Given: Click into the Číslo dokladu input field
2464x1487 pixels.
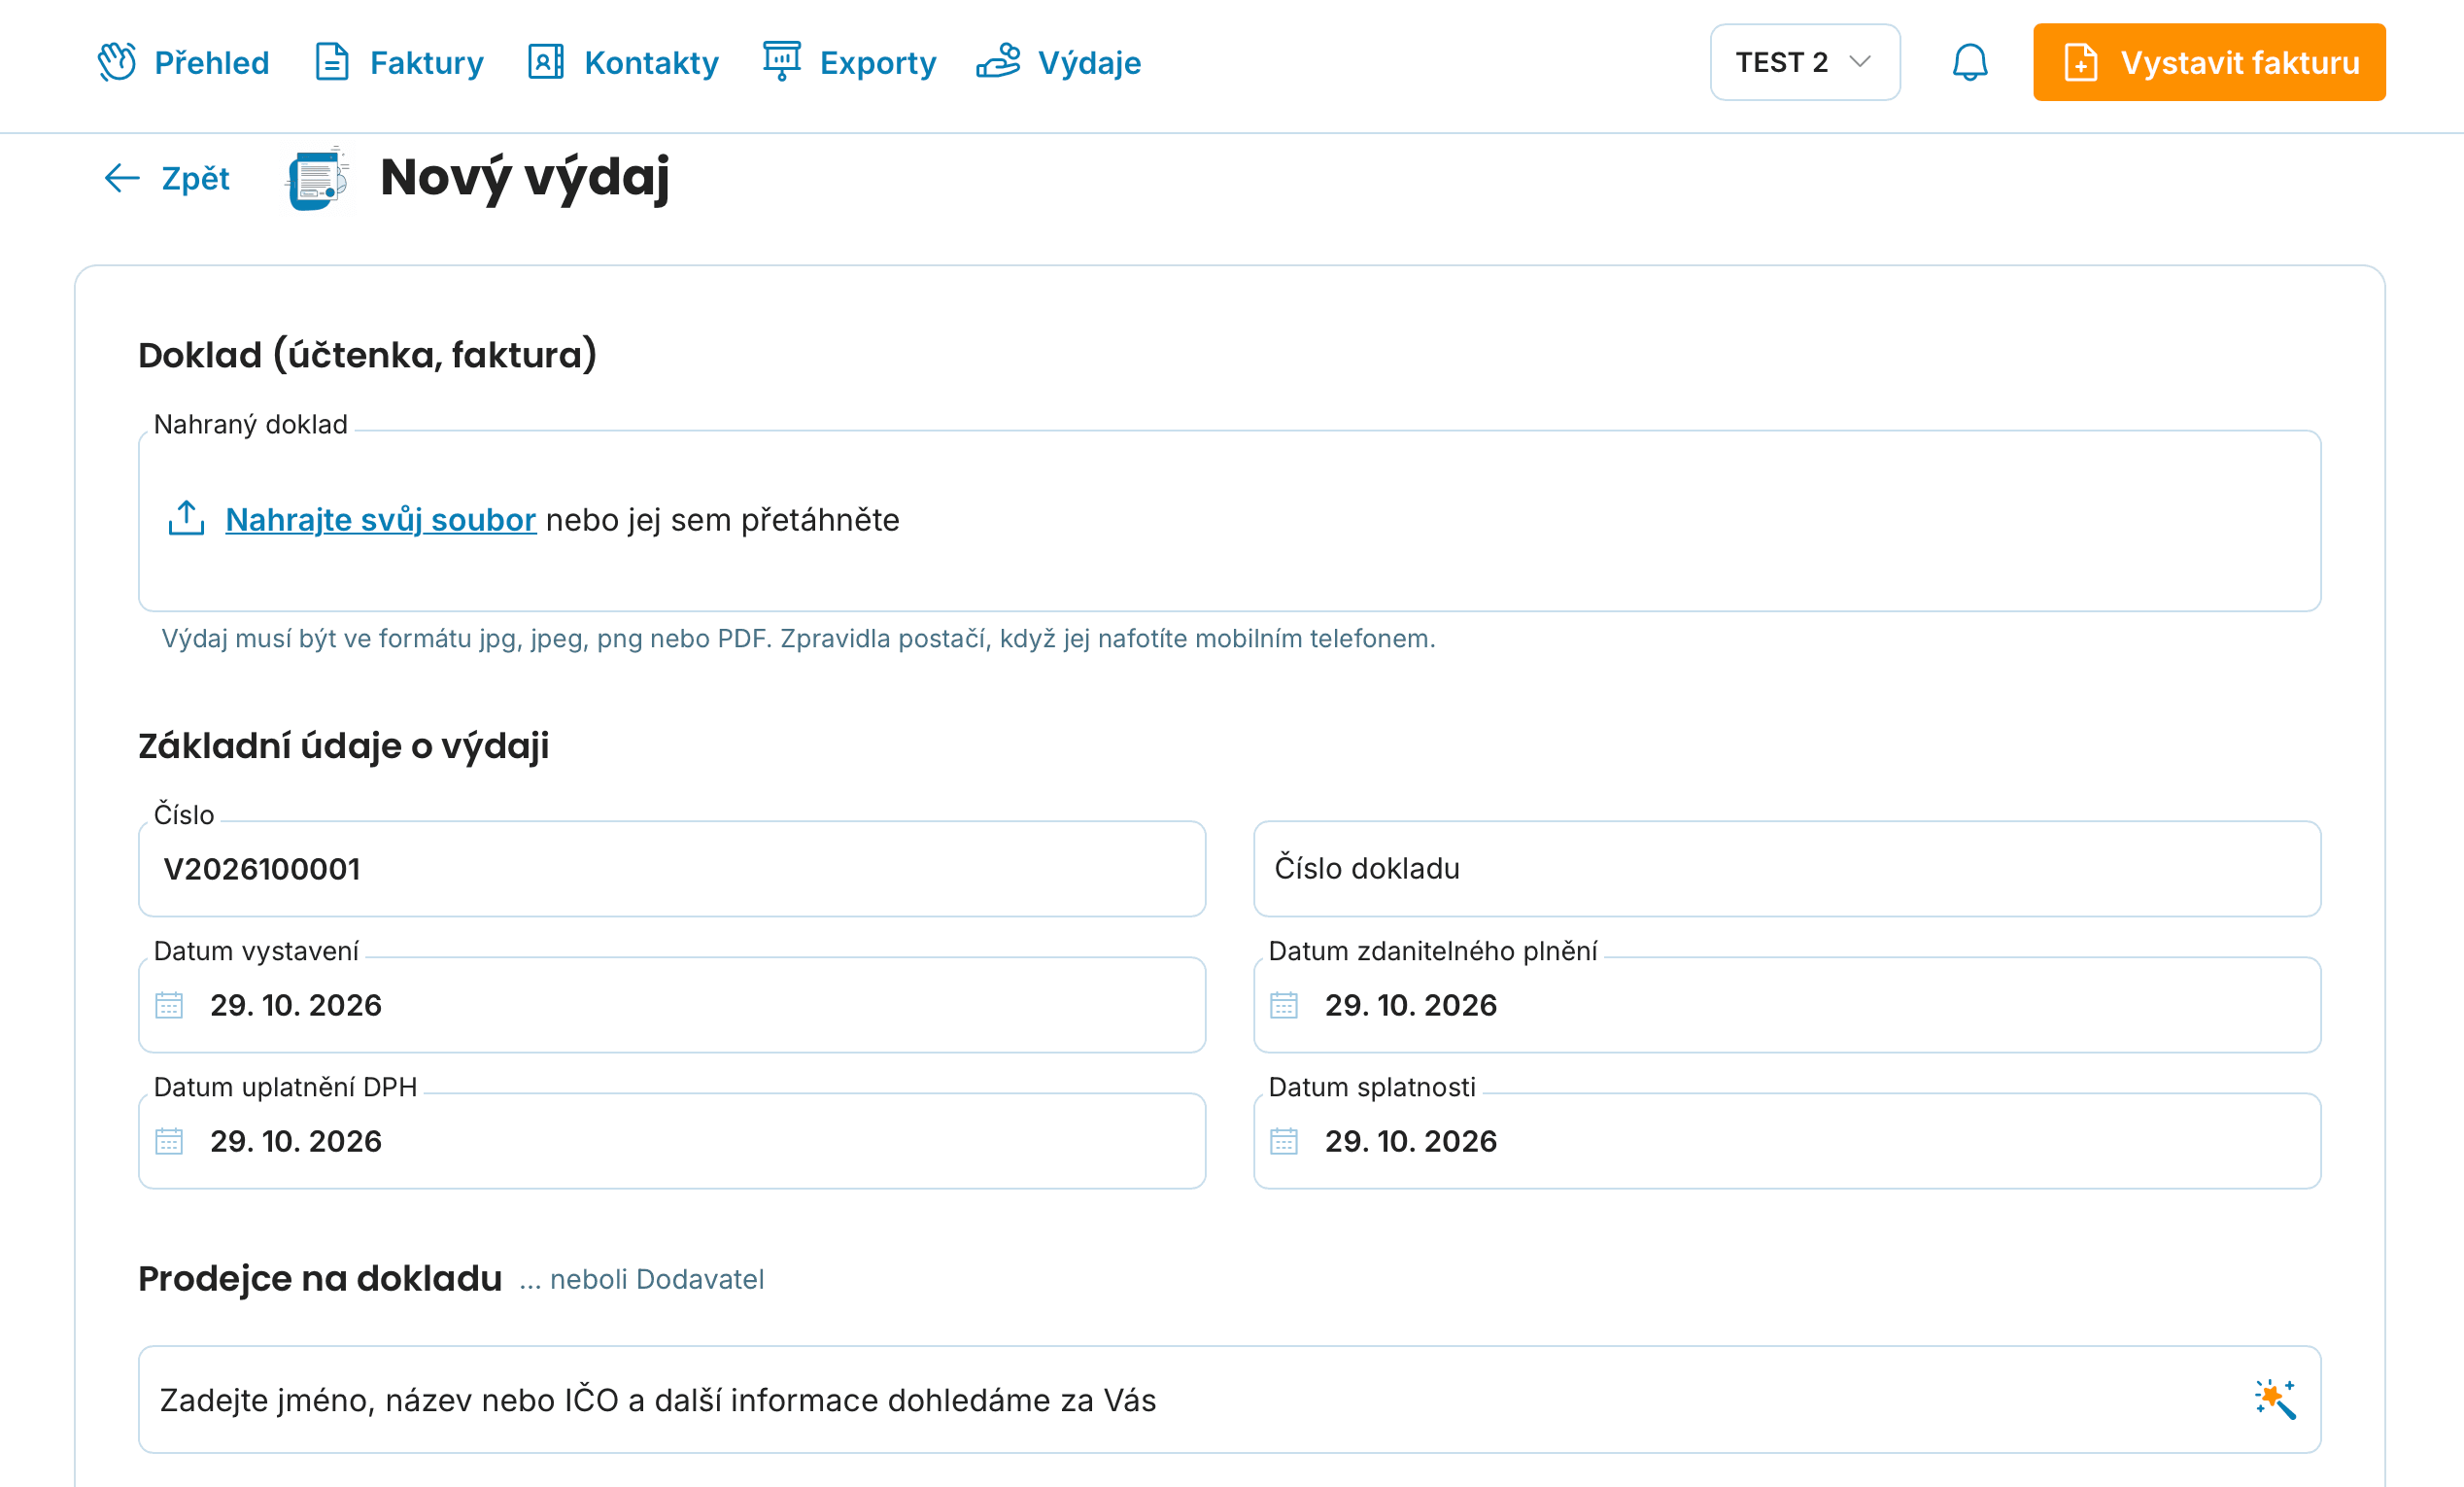Looking at the screenshot, I should pos(1787,869).
